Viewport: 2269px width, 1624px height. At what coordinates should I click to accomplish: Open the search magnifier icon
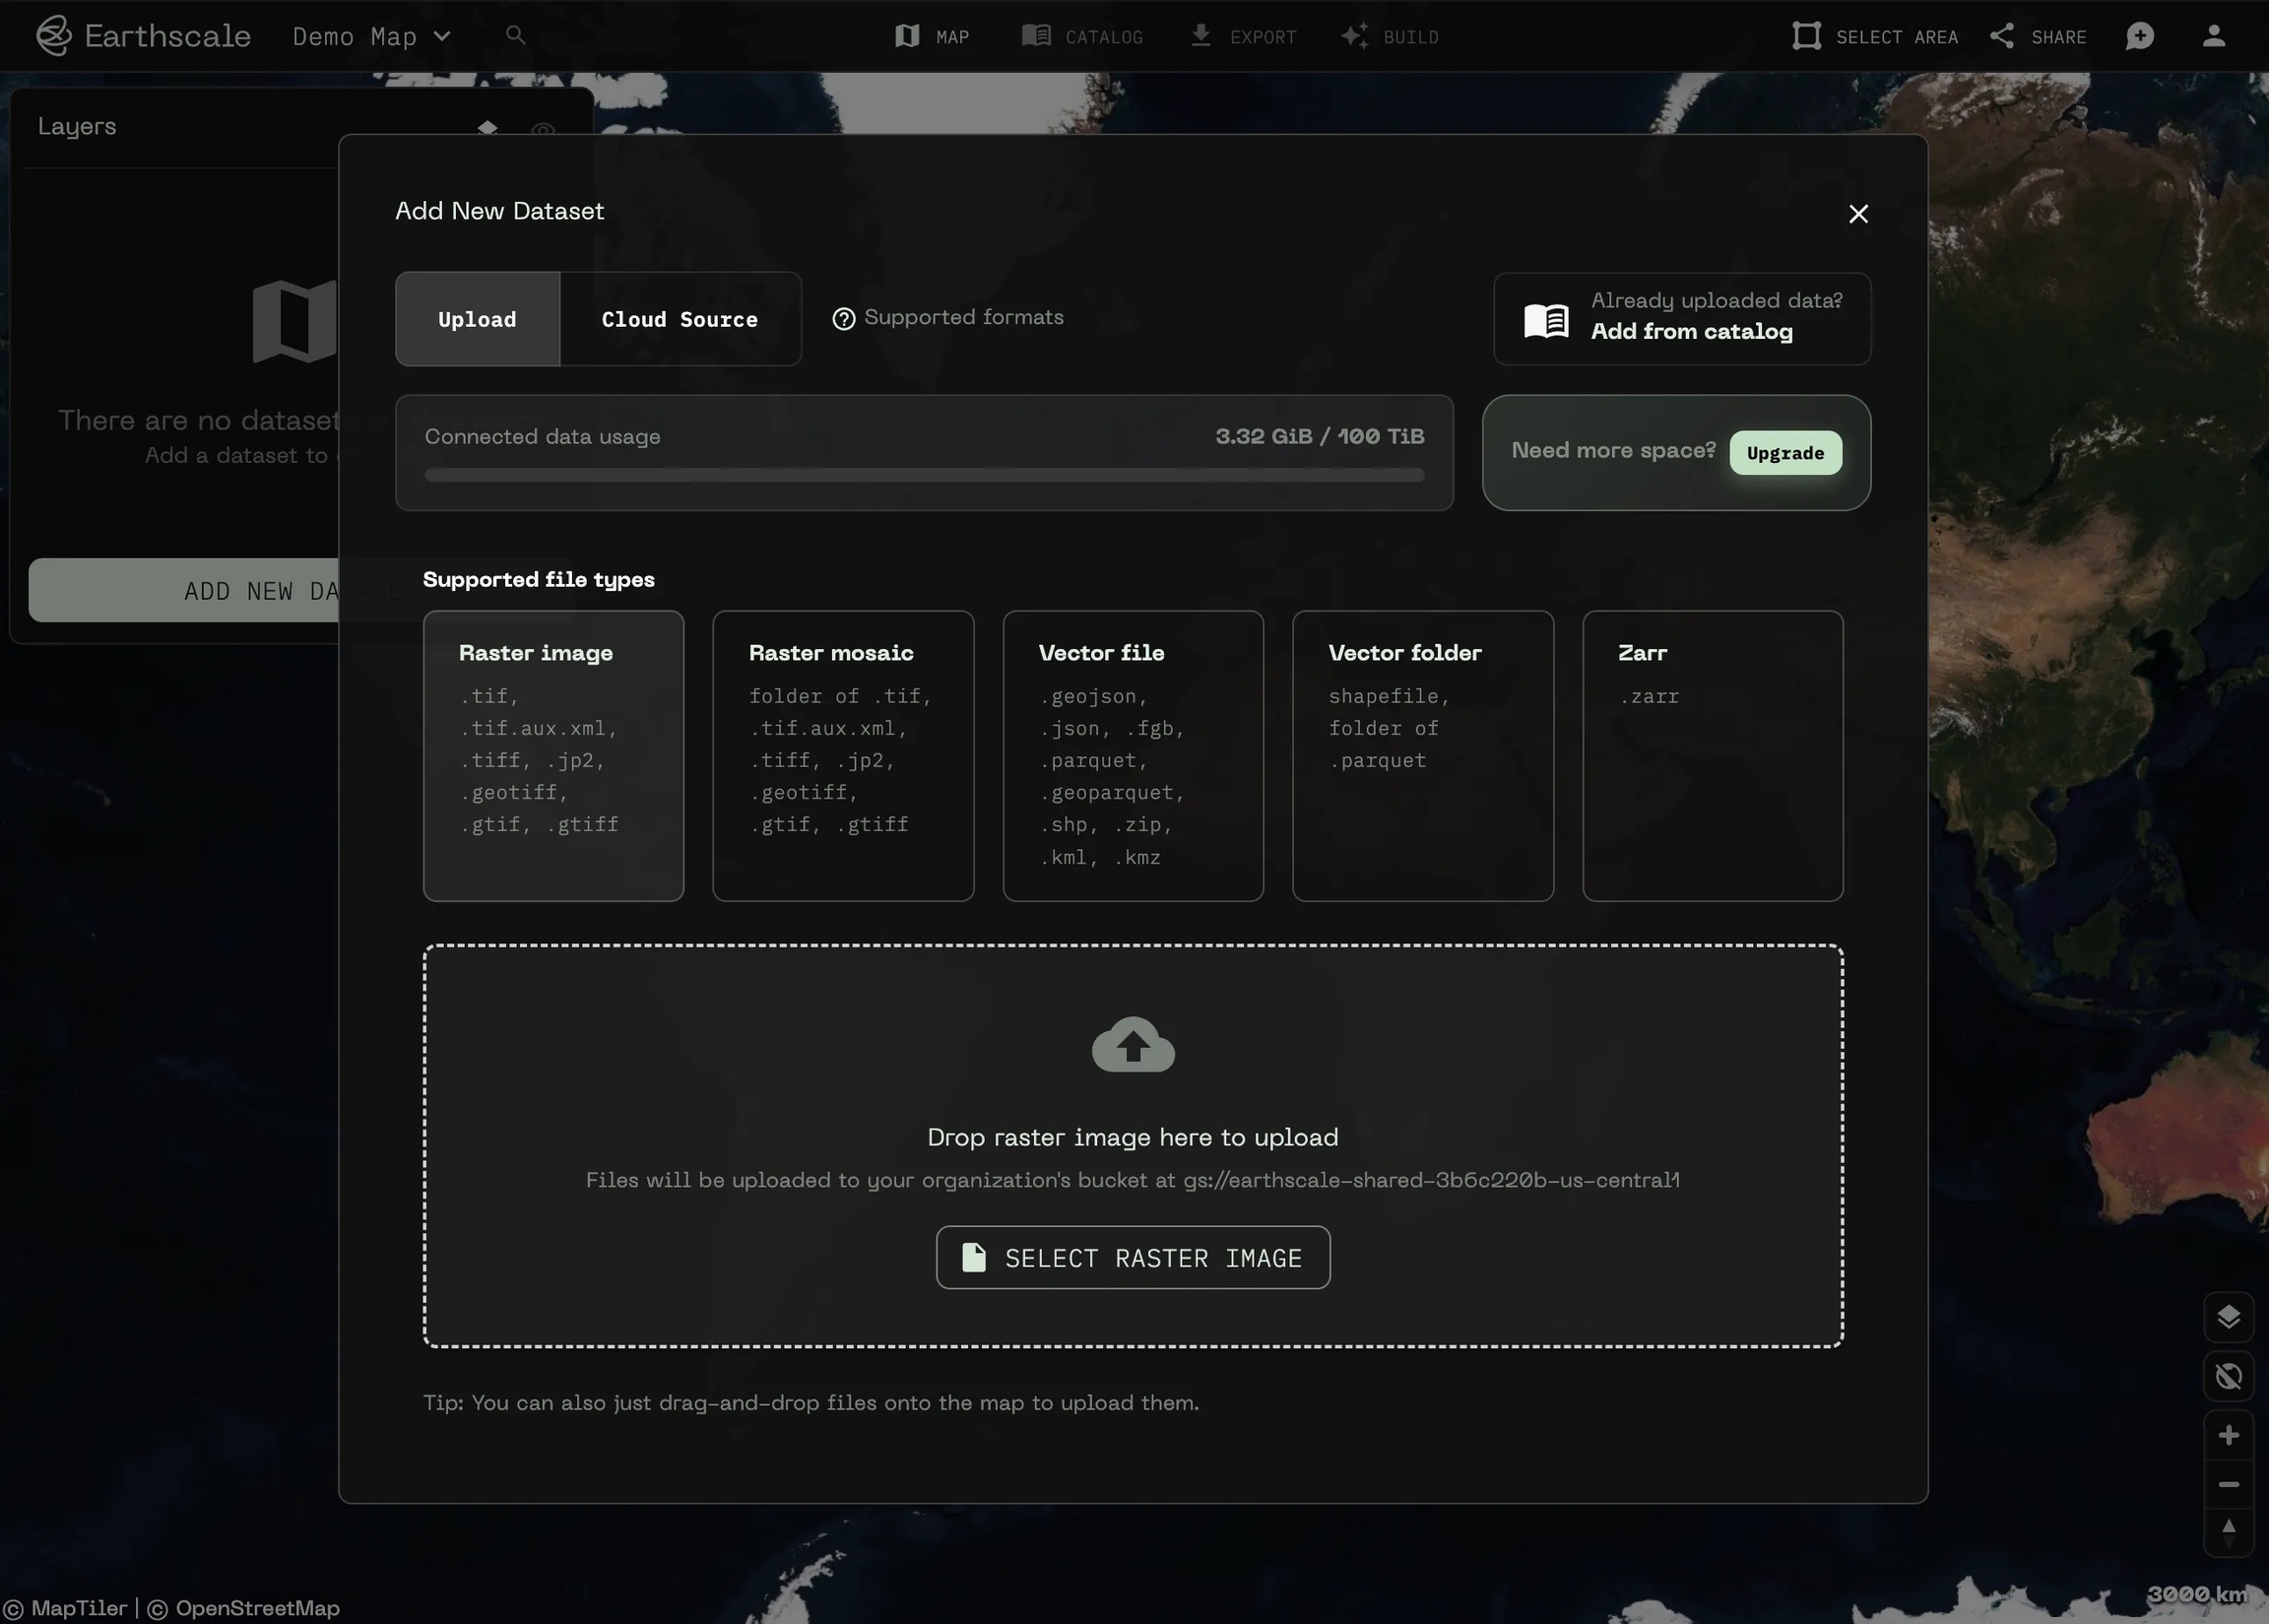515,36
